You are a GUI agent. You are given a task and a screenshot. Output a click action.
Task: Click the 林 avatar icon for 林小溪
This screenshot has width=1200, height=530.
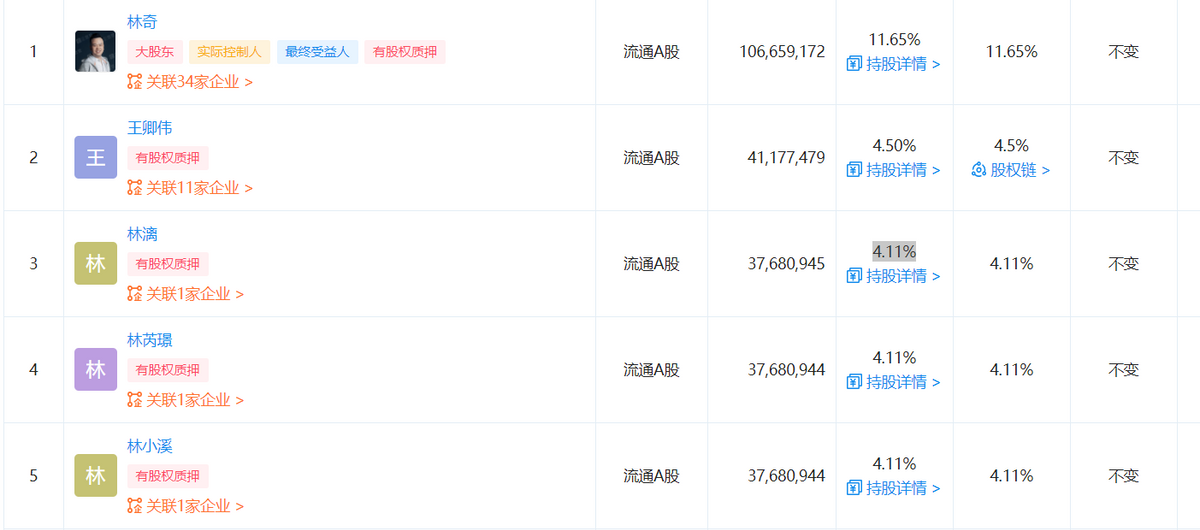click(95, 475)
